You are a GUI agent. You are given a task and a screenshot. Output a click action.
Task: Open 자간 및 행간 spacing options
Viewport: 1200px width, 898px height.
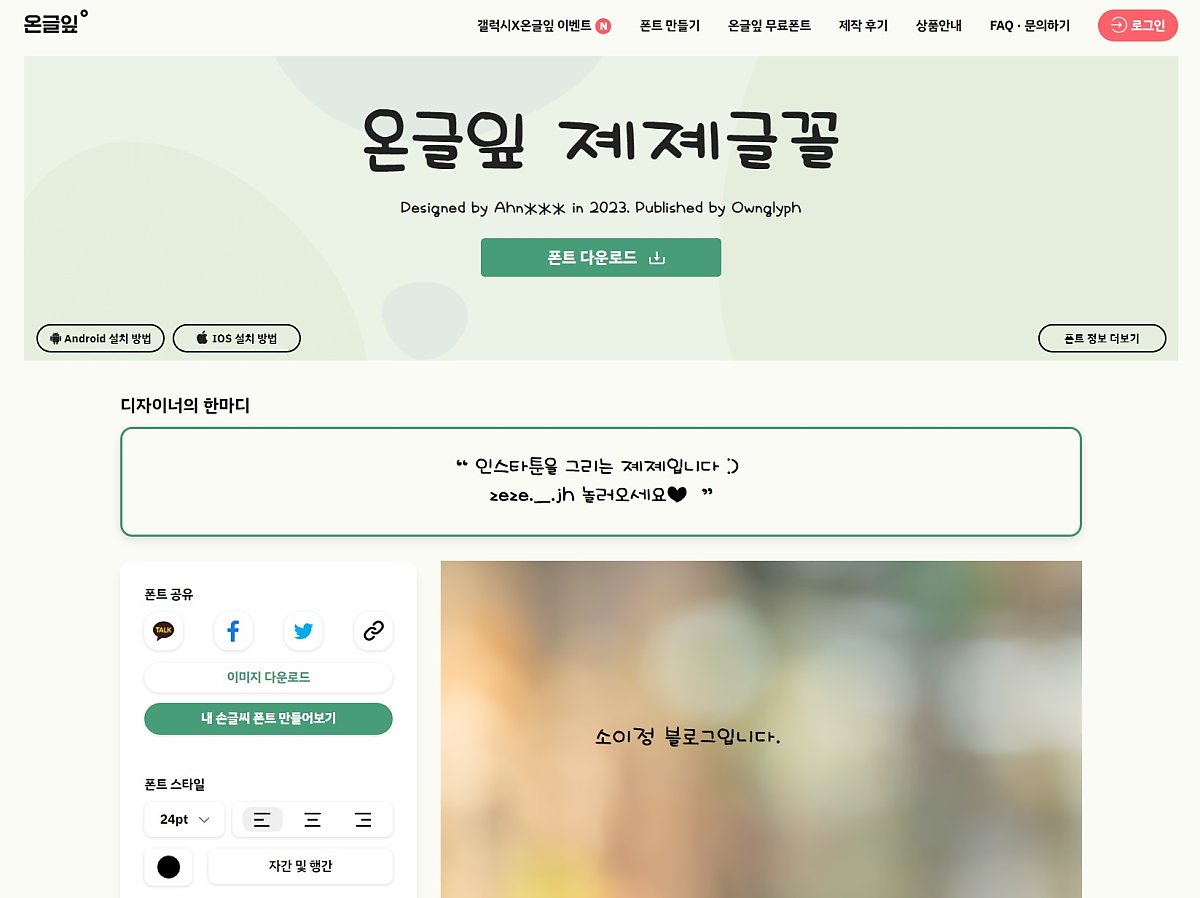pyautogui.click(x=300, y=867)
